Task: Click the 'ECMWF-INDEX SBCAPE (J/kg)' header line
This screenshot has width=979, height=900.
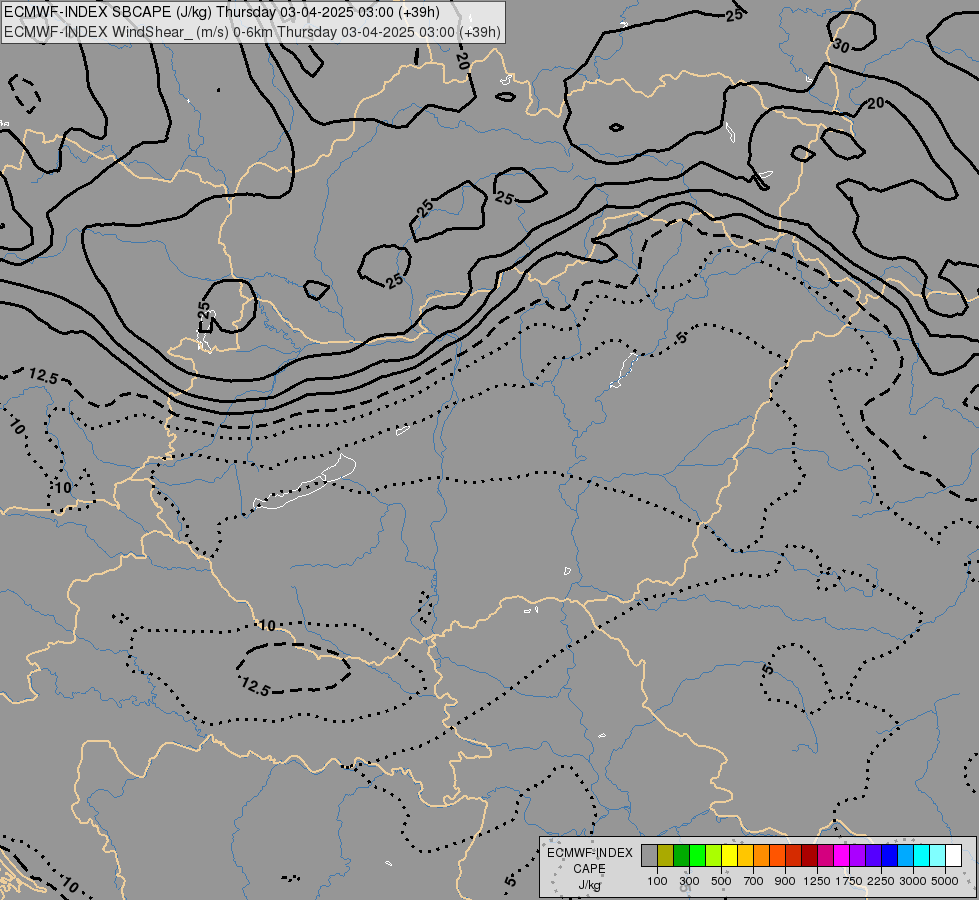Action: [x=222, y=12]
